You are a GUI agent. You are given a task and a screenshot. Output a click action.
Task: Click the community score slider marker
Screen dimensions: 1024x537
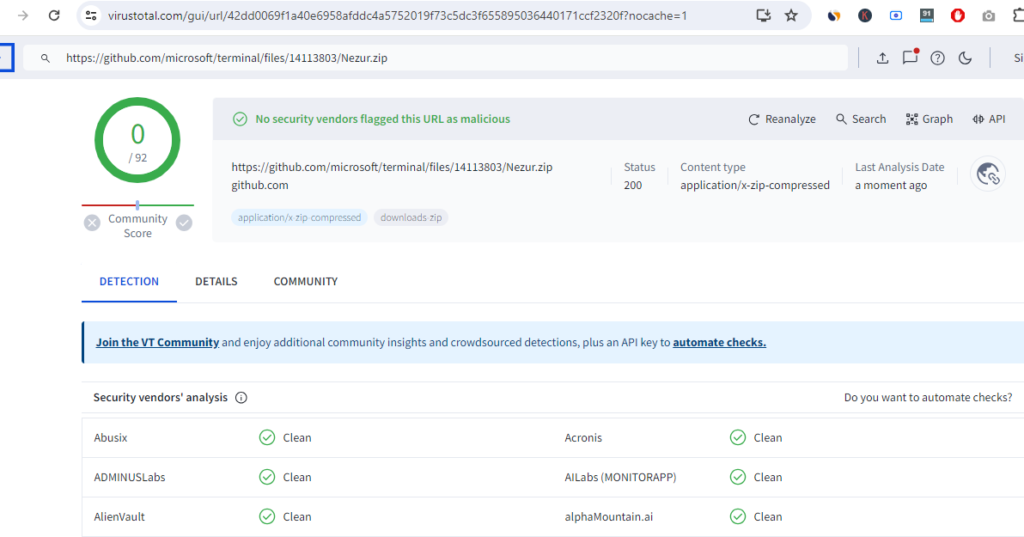(x=137, y=205)
